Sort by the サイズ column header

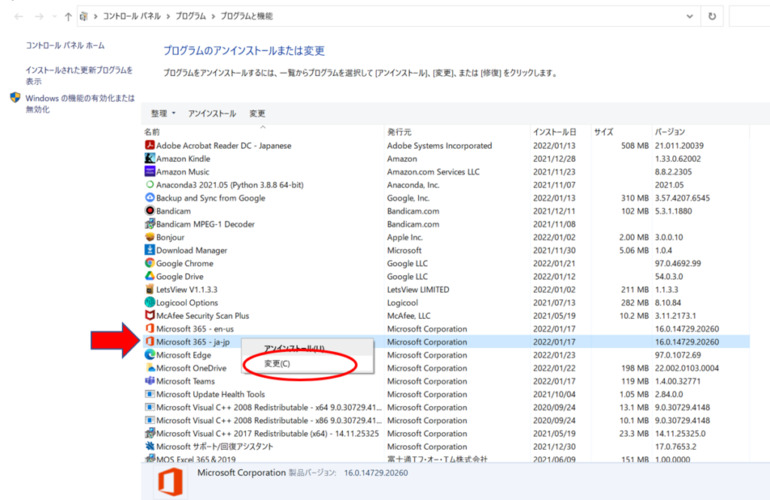[621, 132]
